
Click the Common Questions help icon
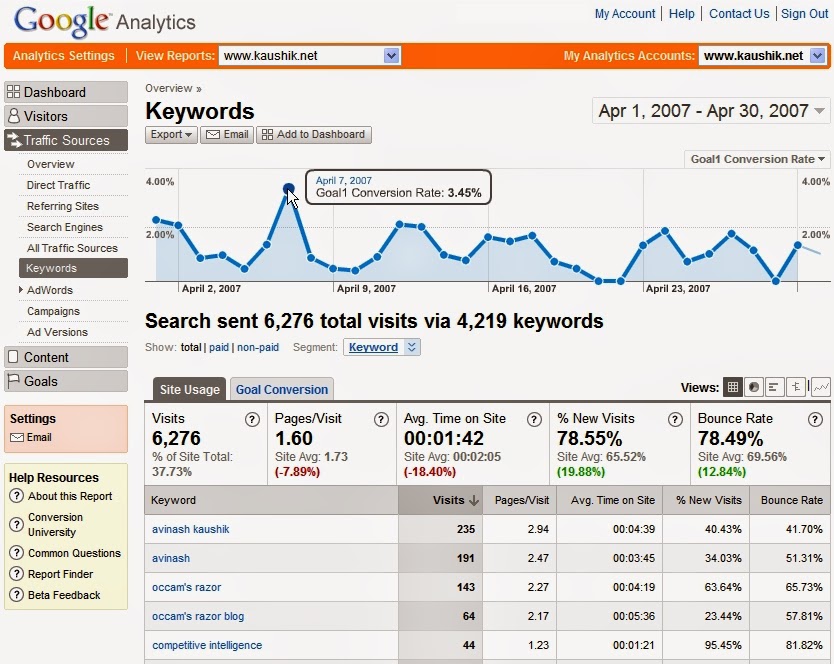click(16, 553)
